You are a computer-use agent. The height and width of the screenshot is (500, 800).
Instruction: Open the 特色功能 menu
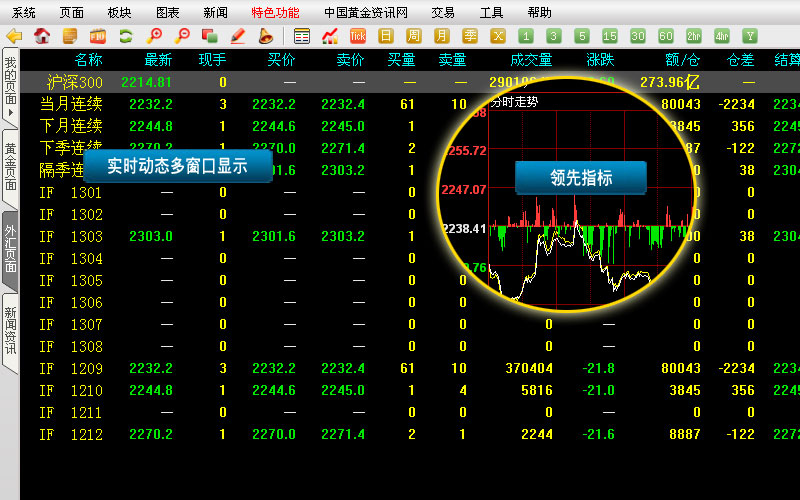(275, 13)
